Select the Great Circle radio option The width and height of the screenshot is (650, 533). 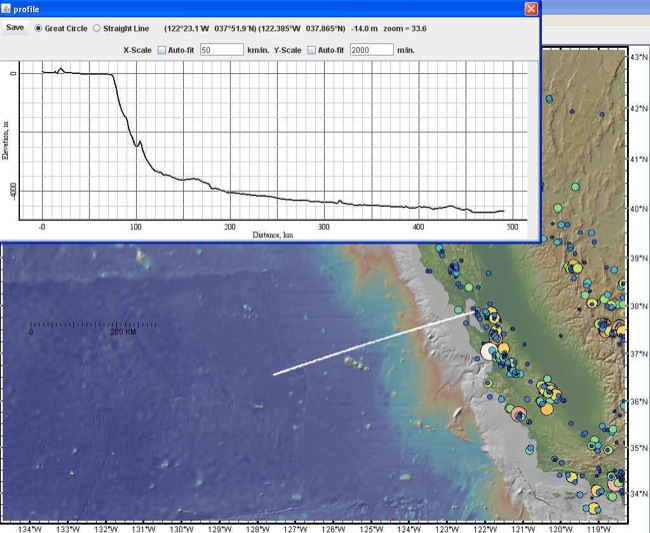click(39, 29)
